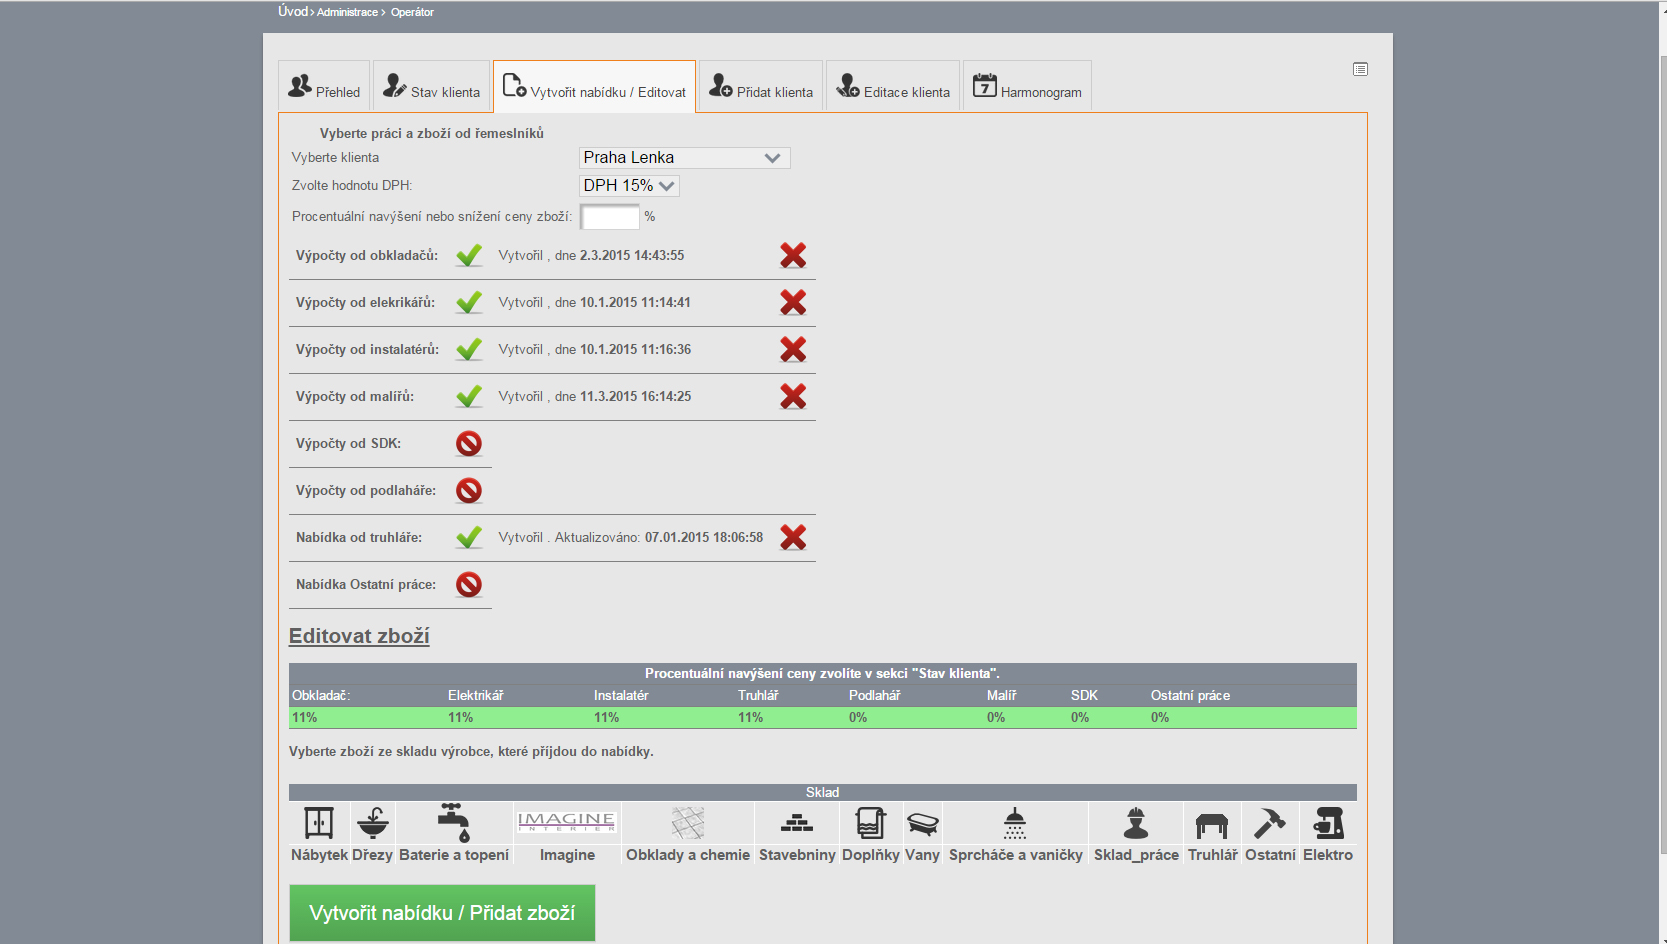Viewport: 1667px width, 944px height.
Task: Delete the obkladačů calculation with red X
Action: (793, 256)
